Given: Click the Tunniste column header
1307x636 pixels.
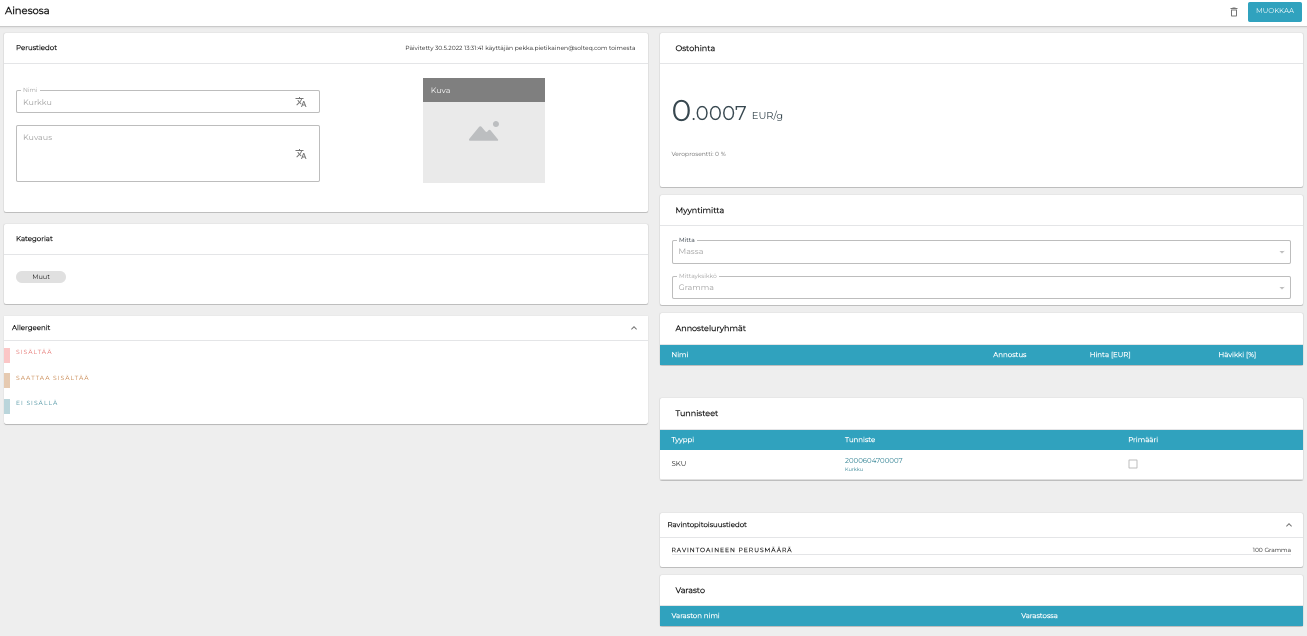Looking at the screenshot, I should (860, 440).
